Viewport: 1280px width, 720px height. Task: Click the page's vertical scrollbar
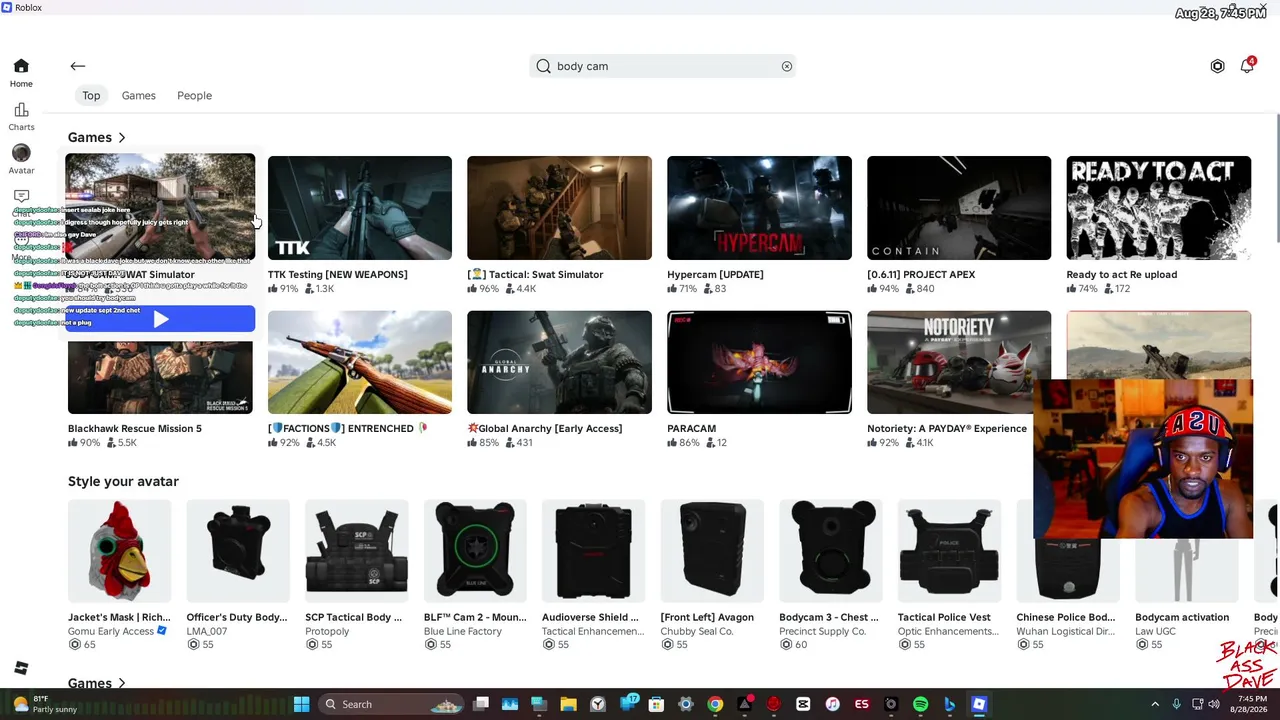click(1276, 180)
